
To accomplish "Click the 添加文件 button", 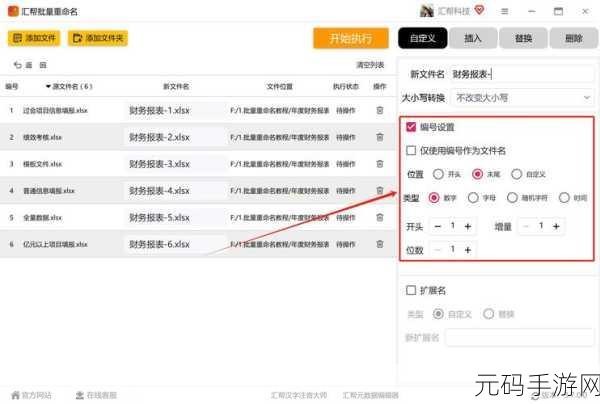I will [x=34, y=38].
